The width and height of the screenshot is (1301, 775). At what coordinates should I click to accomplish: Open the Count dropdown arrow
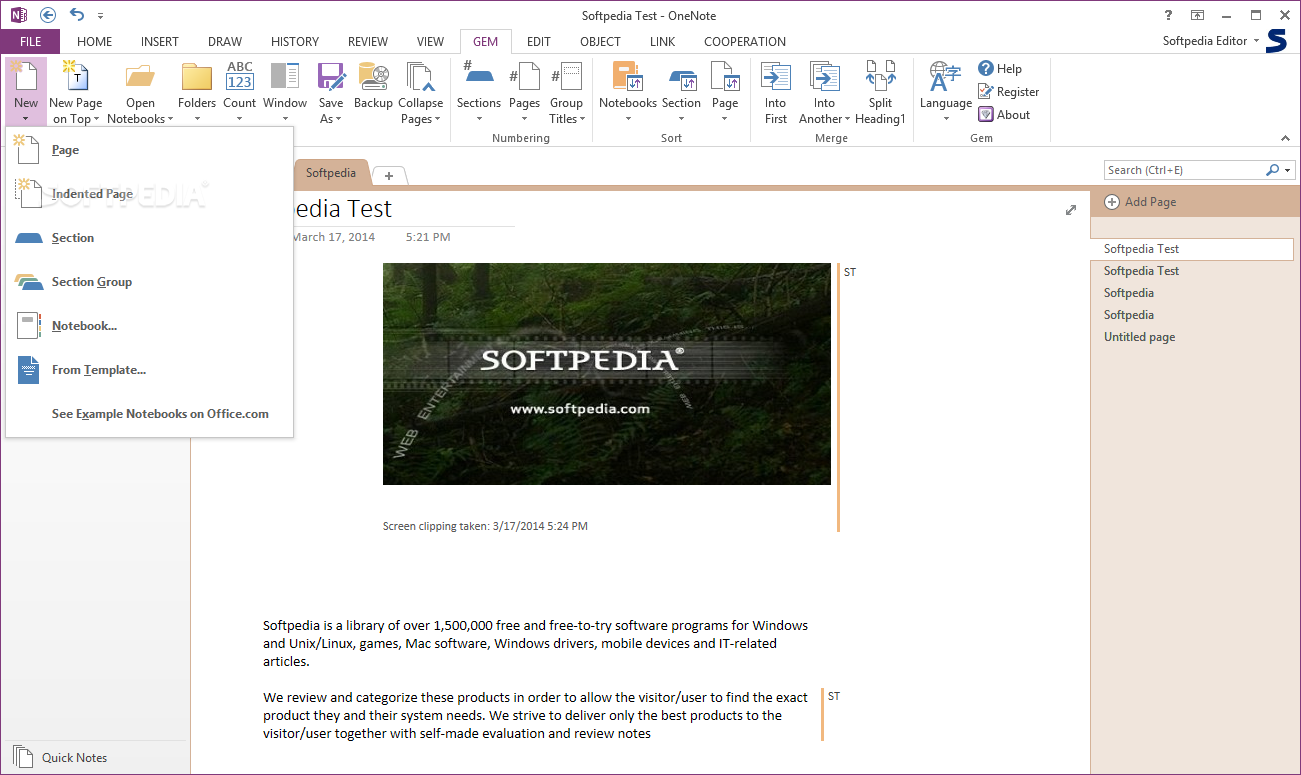point(240,119)
